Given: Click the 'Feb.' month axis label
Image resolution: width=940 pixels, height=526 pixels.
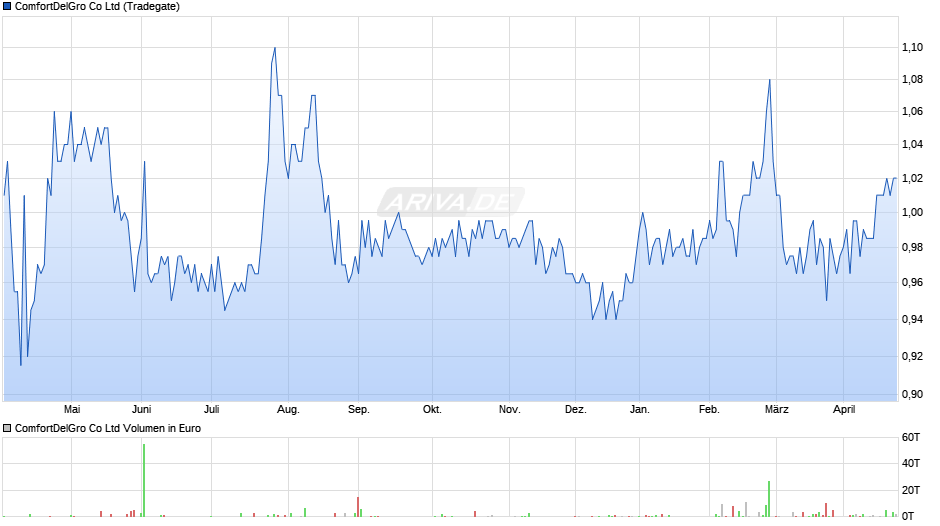Looking at the screenshot, I should pos(709,410).
